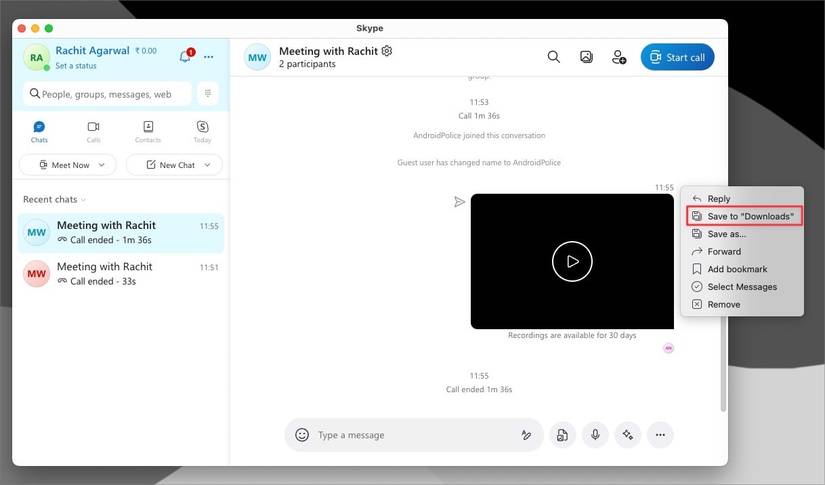The image size is (825, 485).
Task: Click Call ended 1m 36s chat entry
Action: pos(479,389)
